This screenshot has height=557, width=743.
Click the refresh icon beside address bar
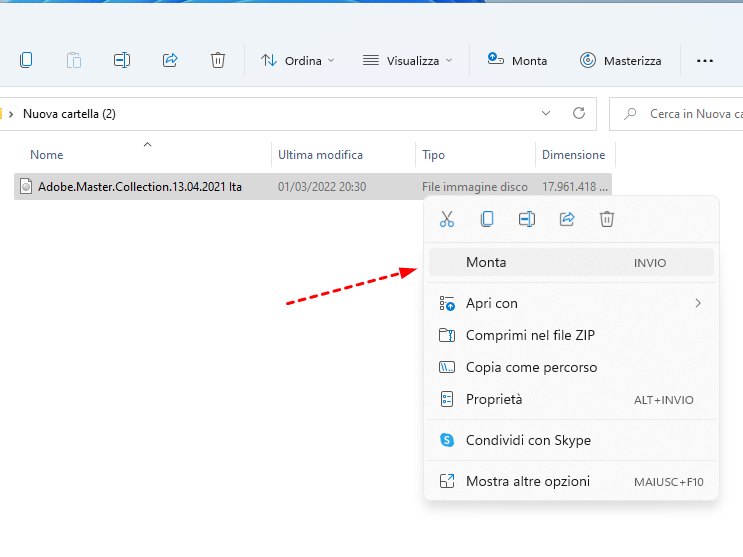pos(579,113)
